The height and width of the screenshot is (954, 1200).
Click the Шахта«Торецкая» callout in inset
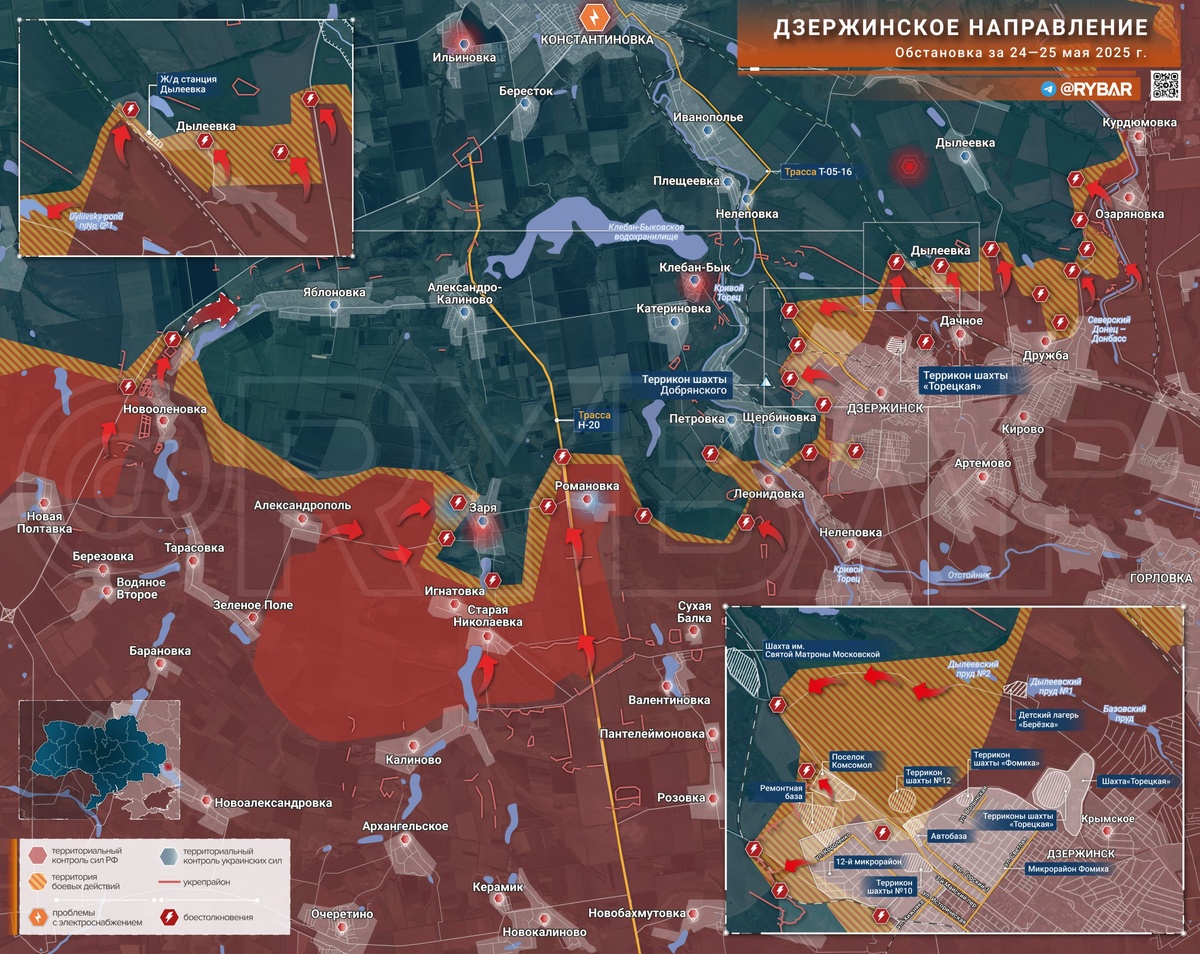tap(1134, 781)
